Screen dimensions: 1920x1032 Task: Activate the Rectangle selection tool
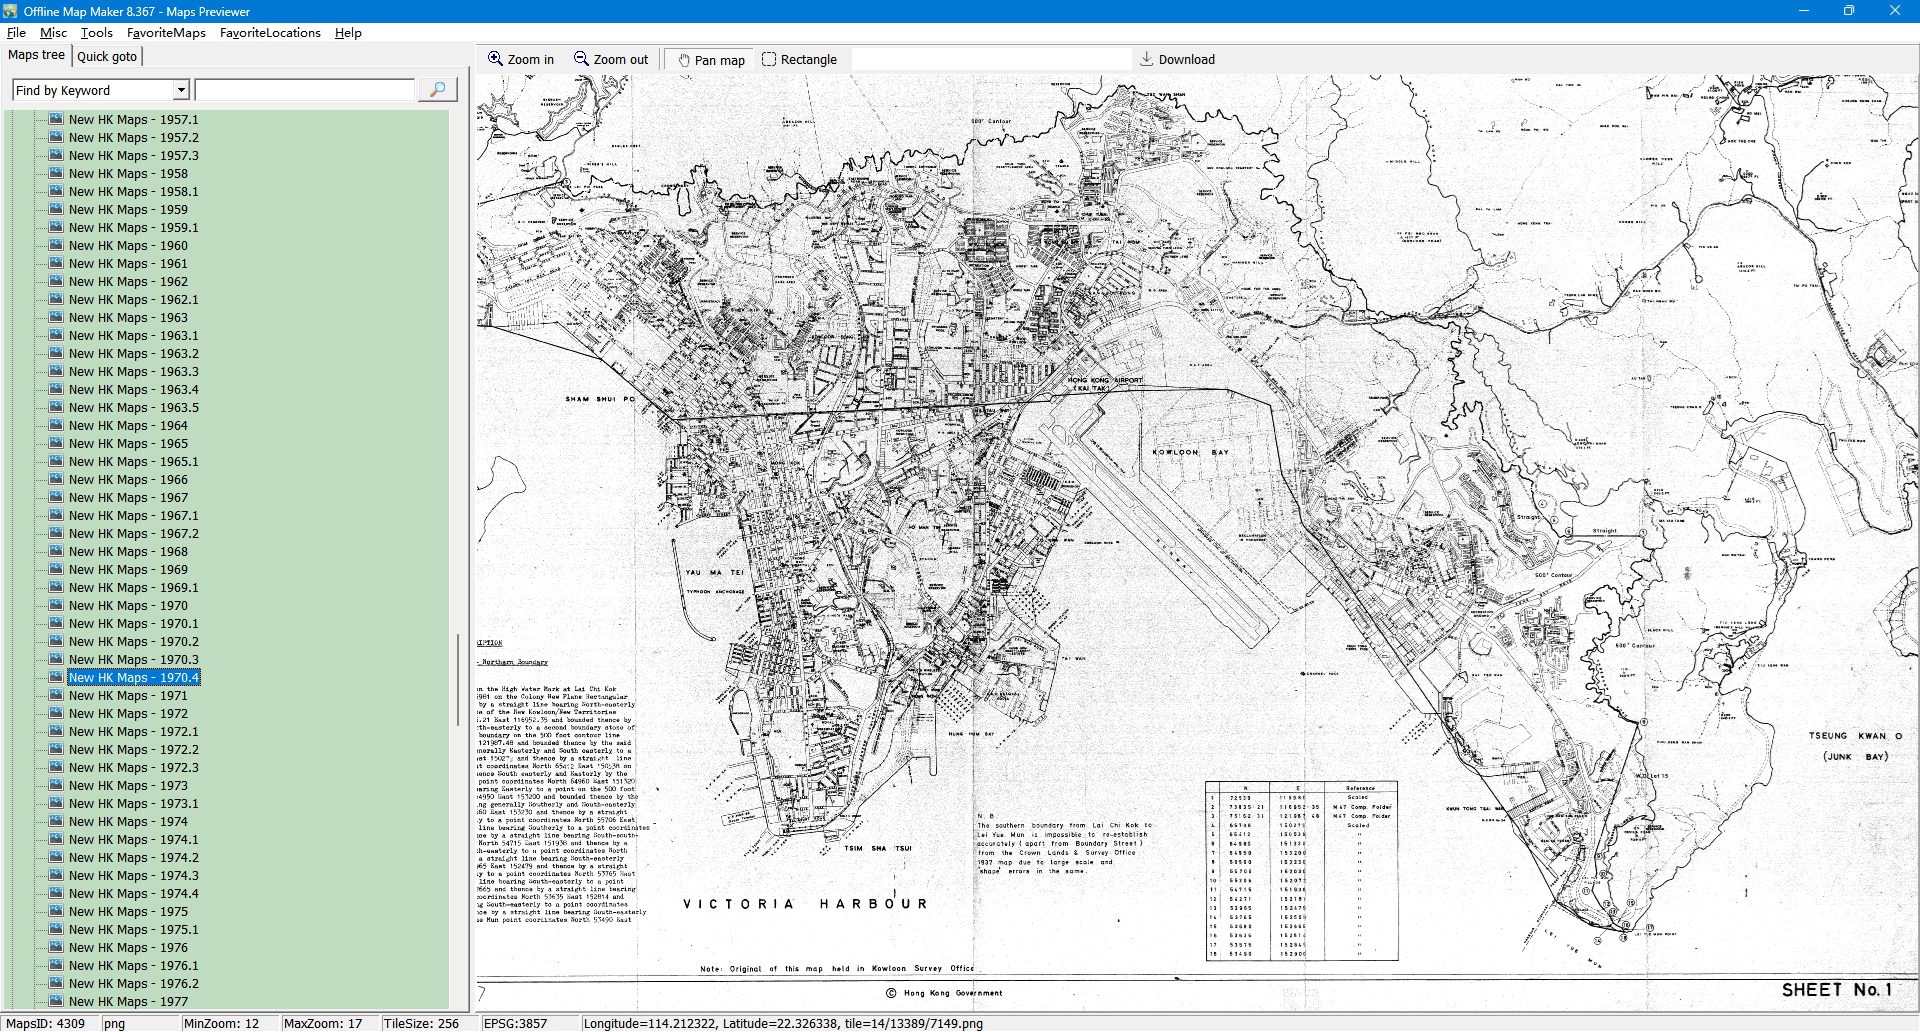click(769, 59)
